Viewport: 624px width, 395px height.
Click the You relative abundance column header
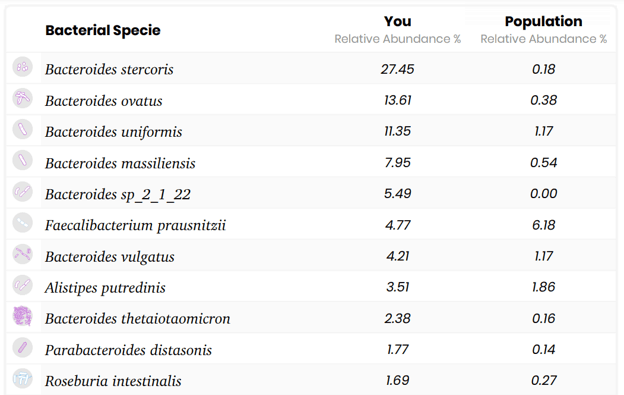(397, 29)
